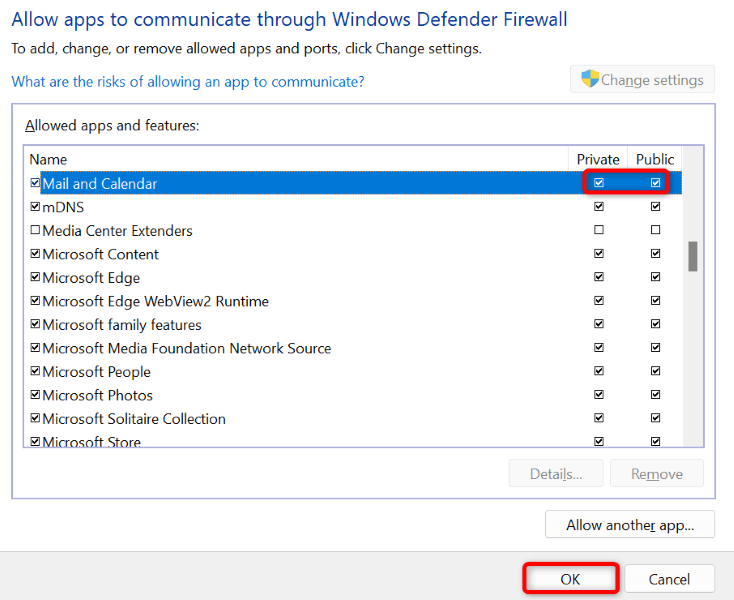Image resolution: width=734 pixels, height=600 pixels.
Task: Select Microsoft Edge WebView2 Runtime row
Action: [x=353, y=301]
